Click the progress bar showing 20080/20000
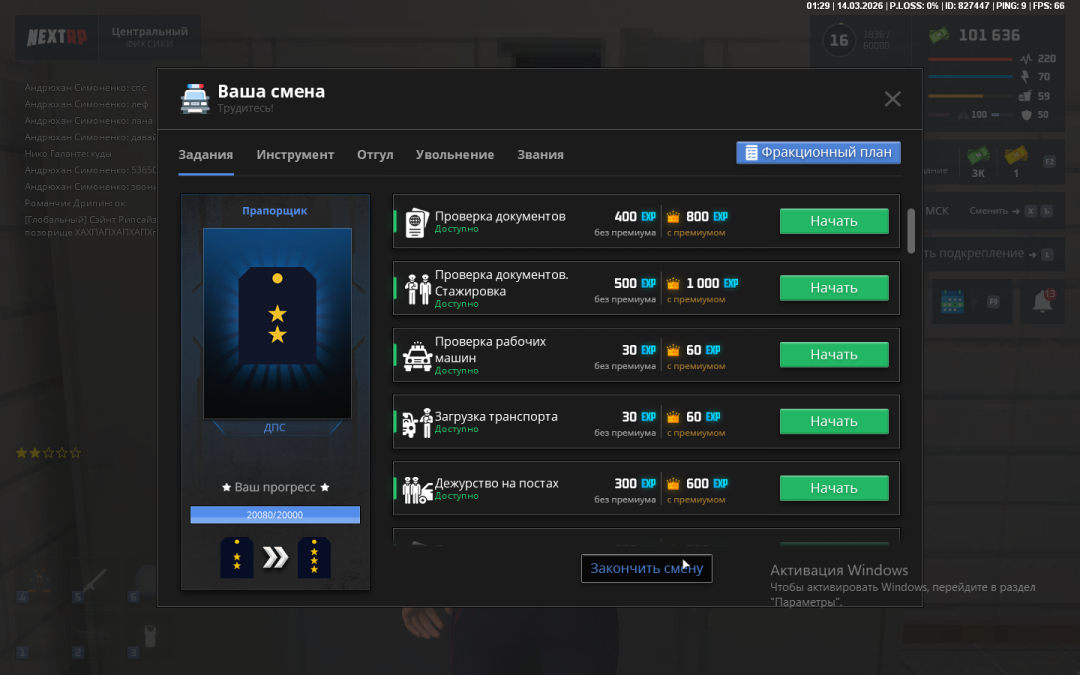This screenshot has height=675, width=1080. point(275,515)
